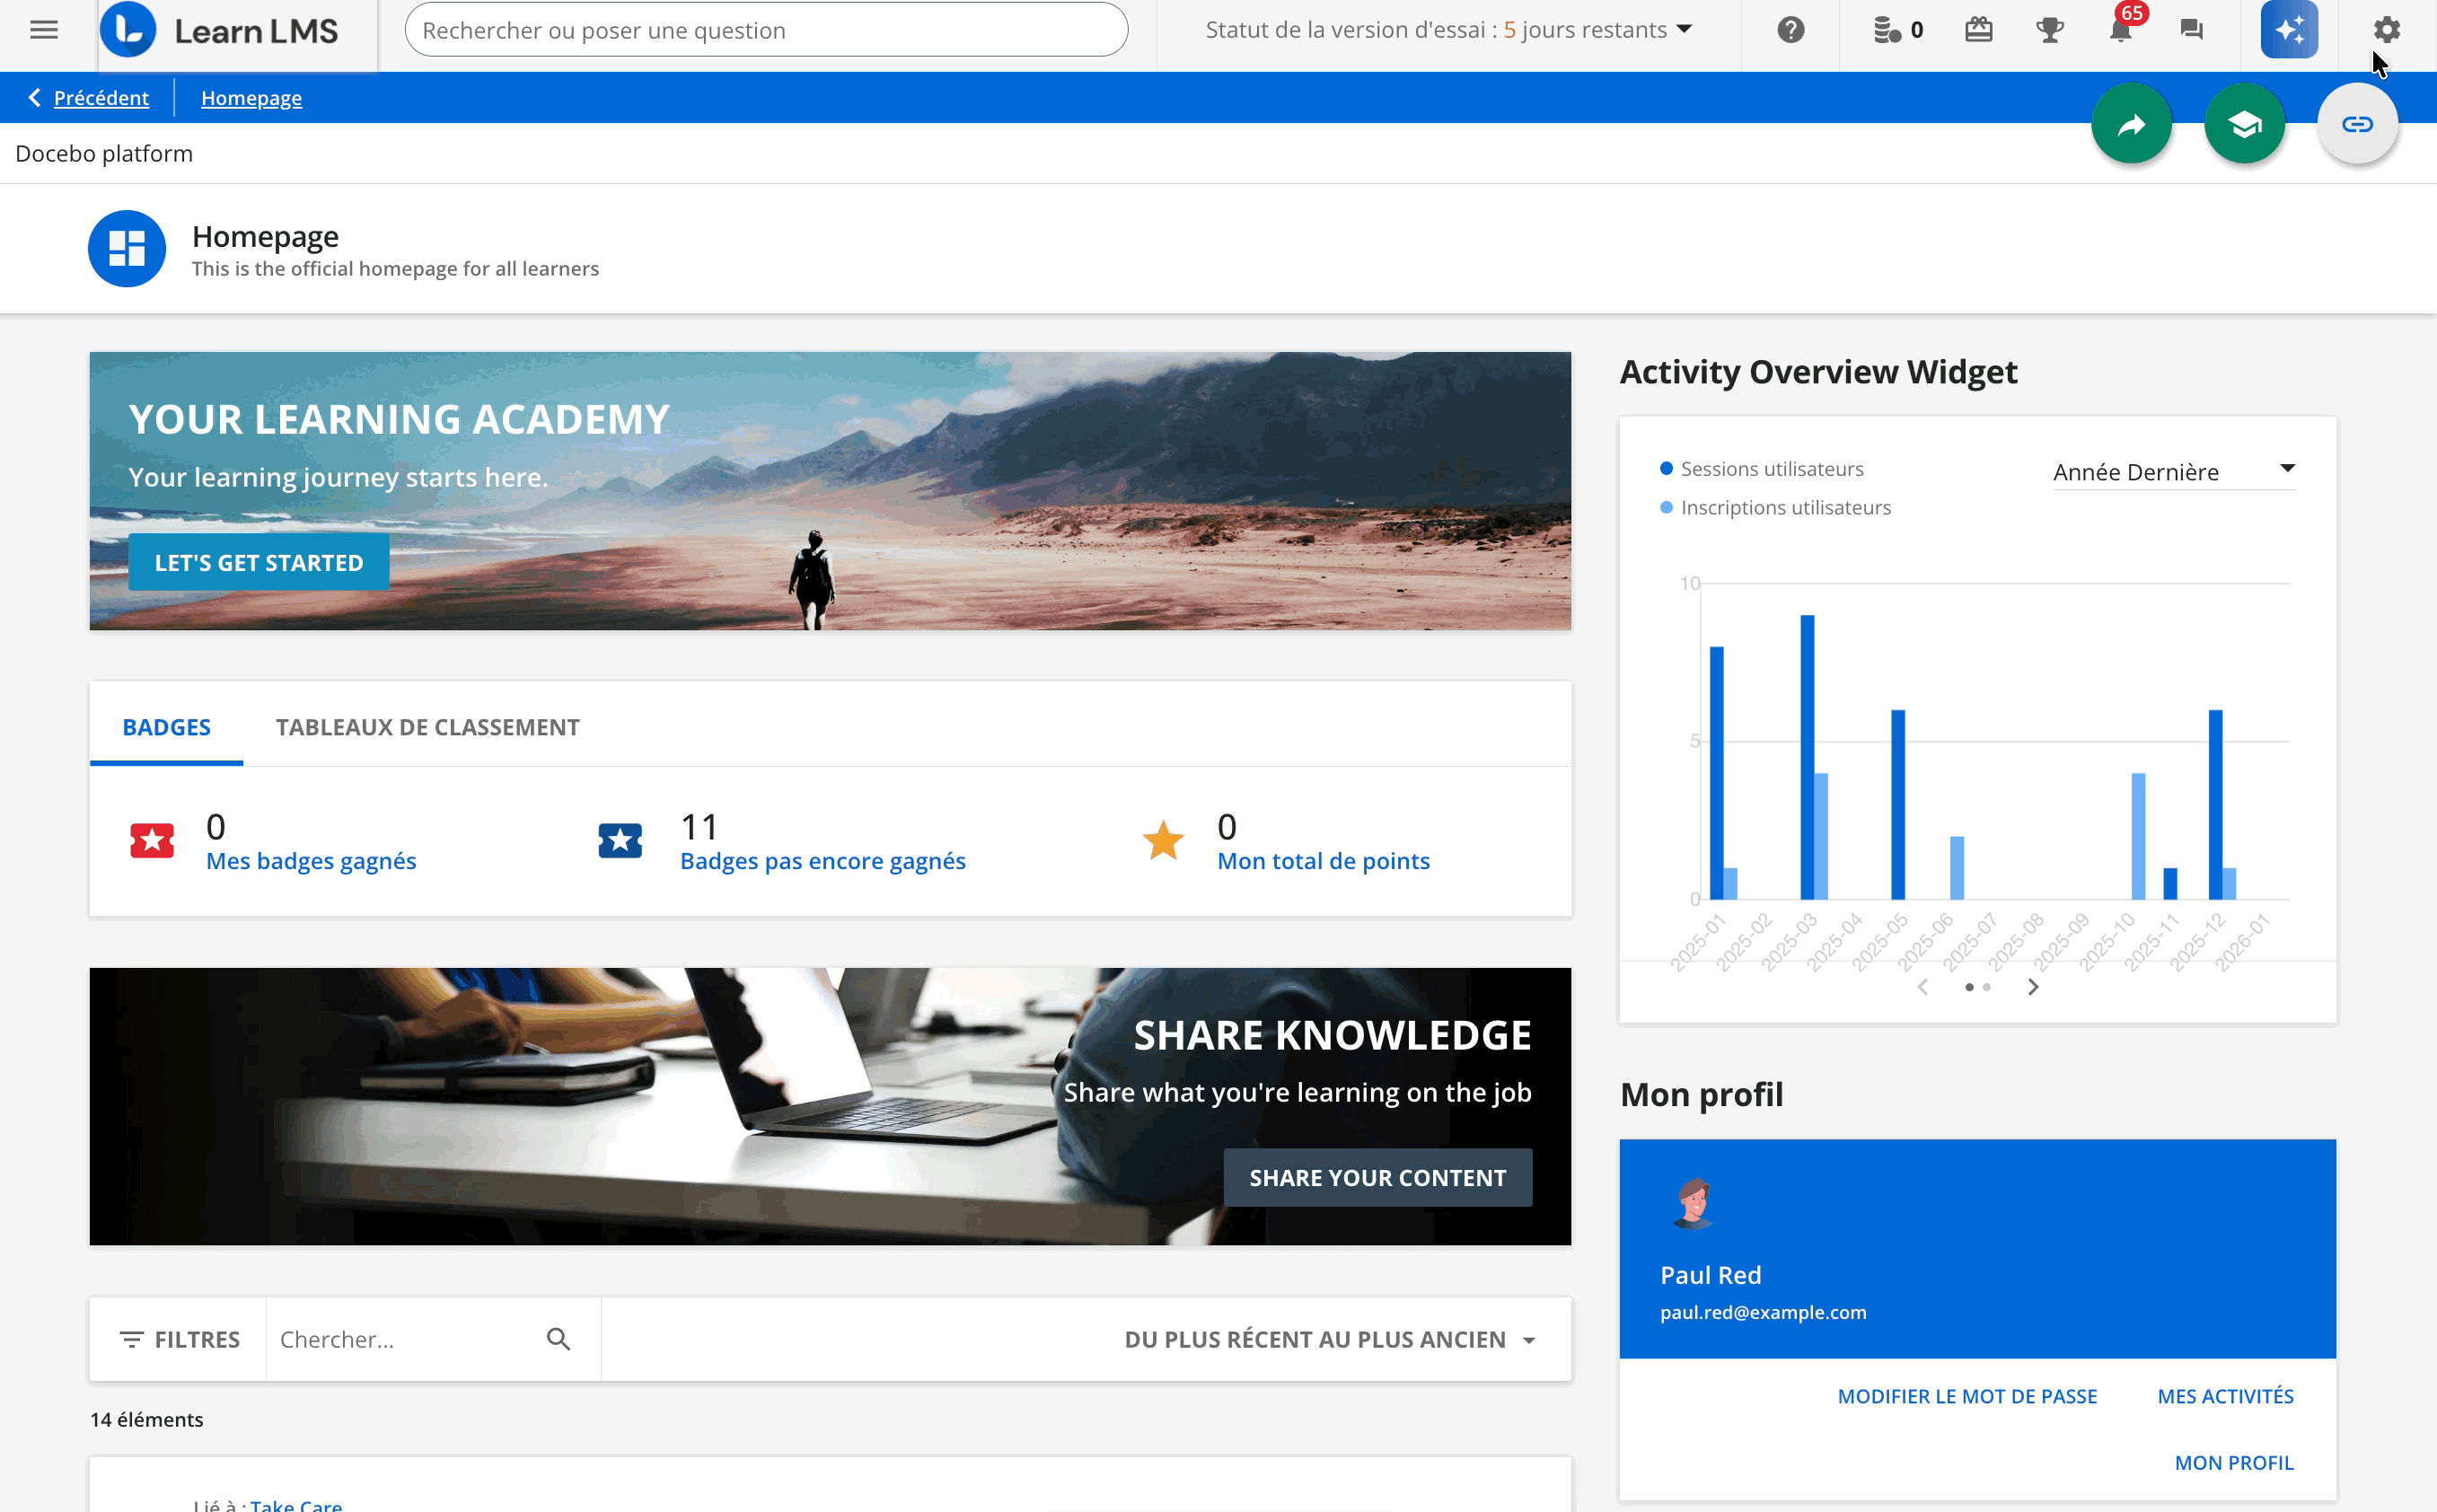This screenshot has height=1512, width=2437.
Task: Click the AI sparkle assistant button
Action: pyautogui.click(x=2288, y=30)
